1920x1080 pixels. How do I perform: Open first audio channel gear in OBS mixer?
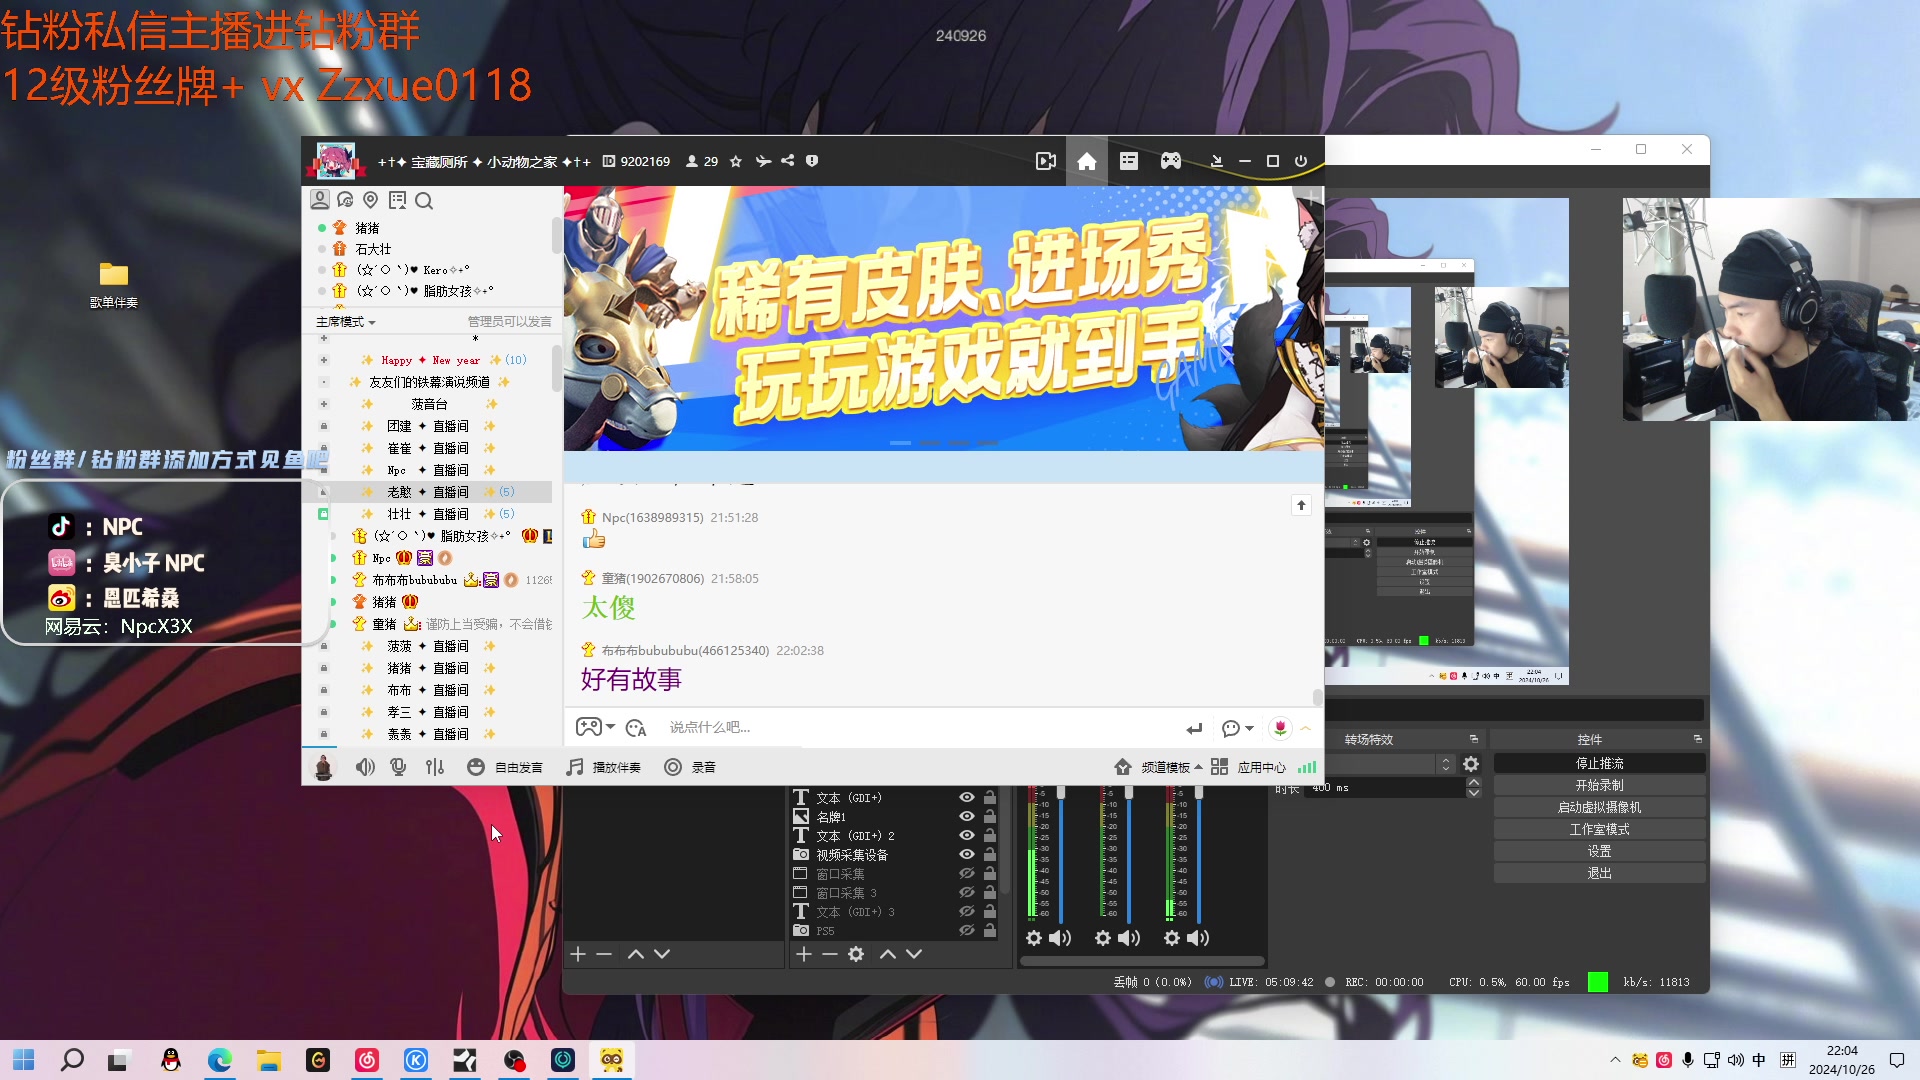1034,938
